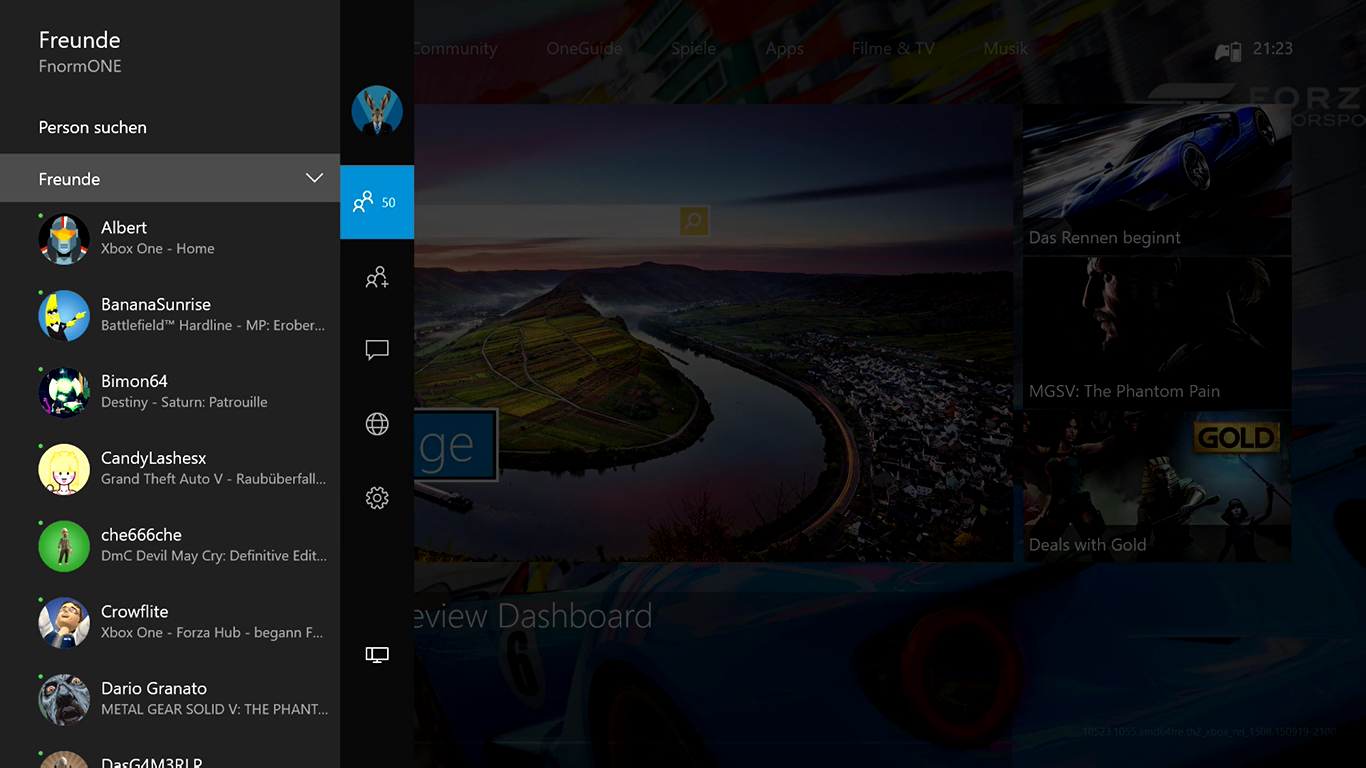
Task: Select the DasG4M3RLP friend entry
Action: click(x=170, y=755)
